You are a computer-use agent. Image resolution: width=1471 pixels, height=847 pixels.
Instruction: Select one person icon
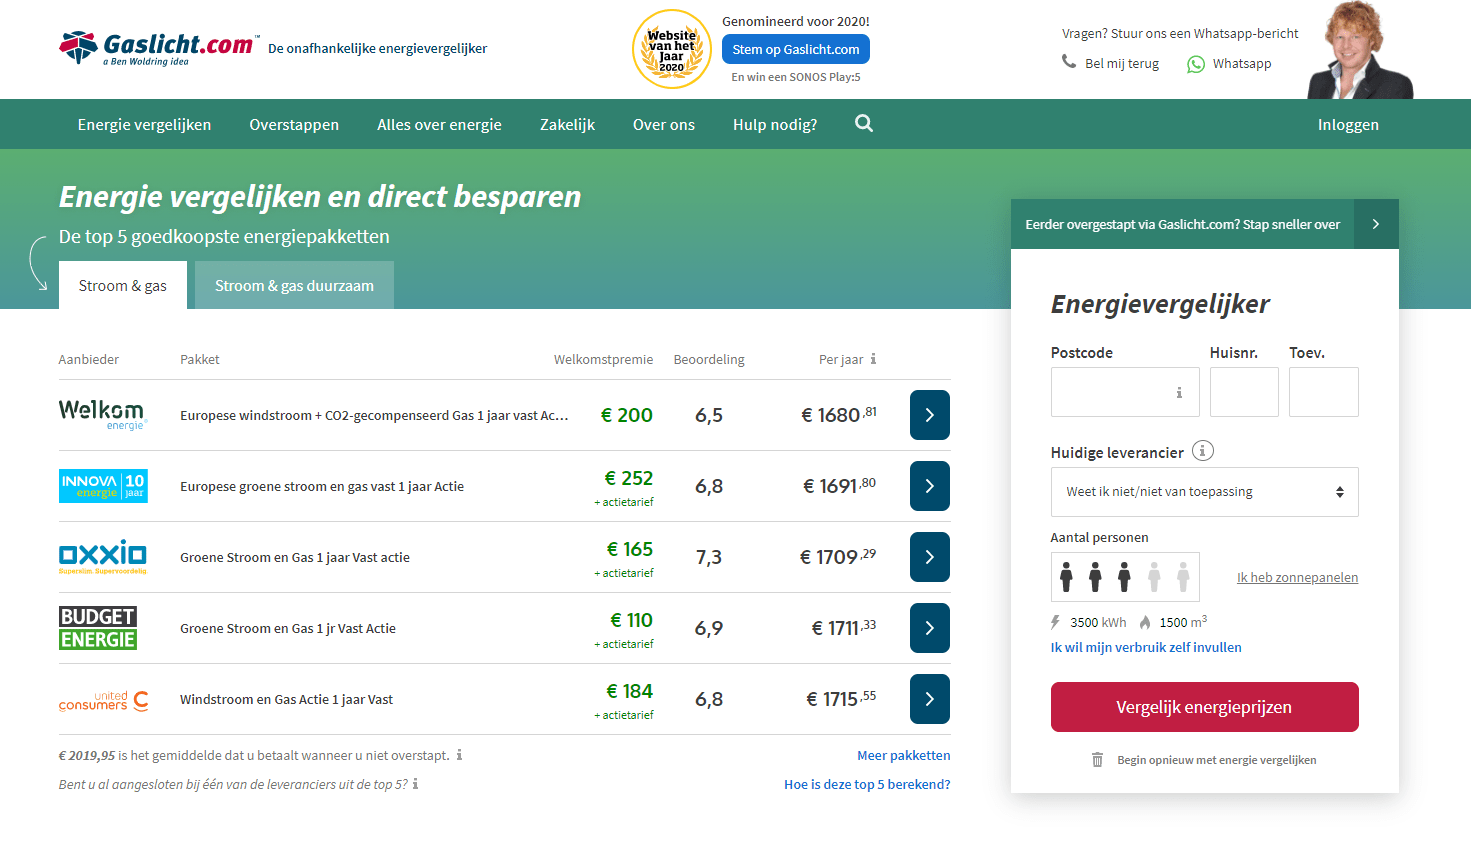click(x=1066, y=577)
